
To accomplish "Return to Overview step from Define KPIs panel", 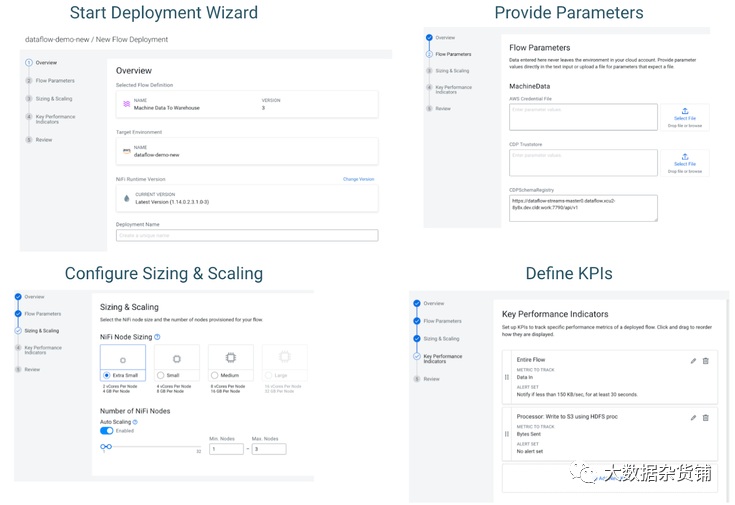I will (434, 303).
